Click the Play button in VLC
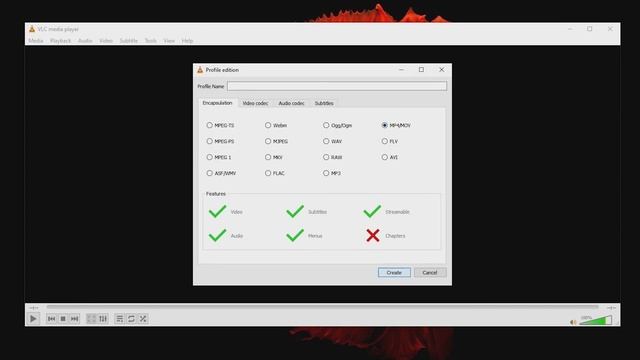The height and width of the screenshot is (360, 640). pyautogui.click(x=33, y=318)
